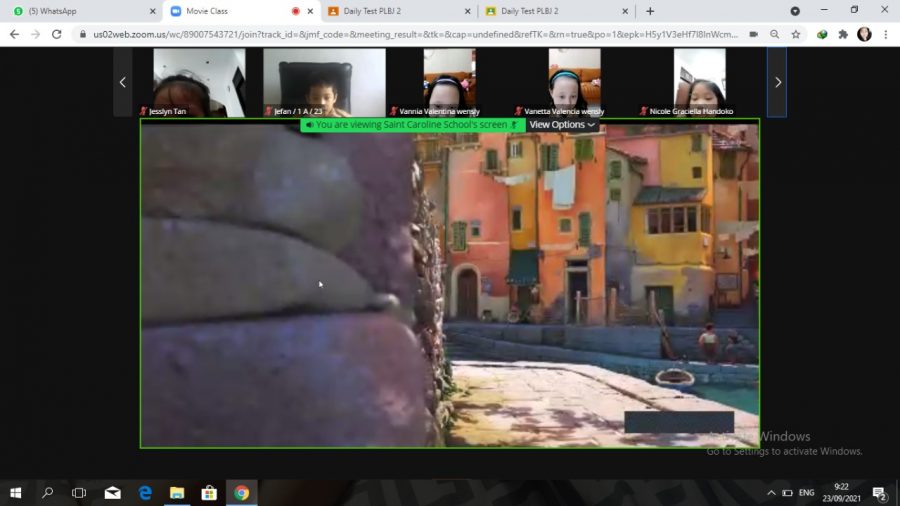Open the Chrome three-dot menu

click(x=886, y=34)
